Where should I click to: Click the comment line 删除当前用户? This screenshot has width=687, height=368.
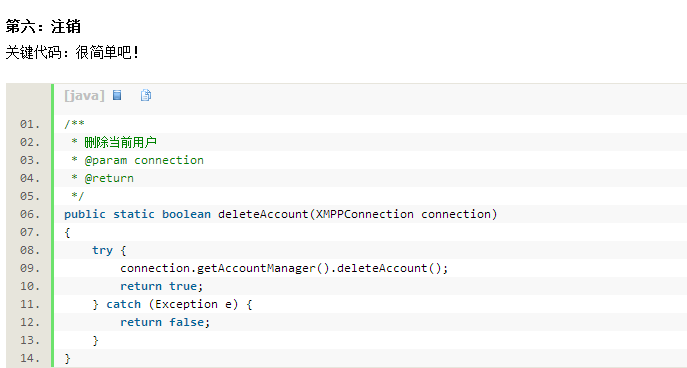pos(114,142)
